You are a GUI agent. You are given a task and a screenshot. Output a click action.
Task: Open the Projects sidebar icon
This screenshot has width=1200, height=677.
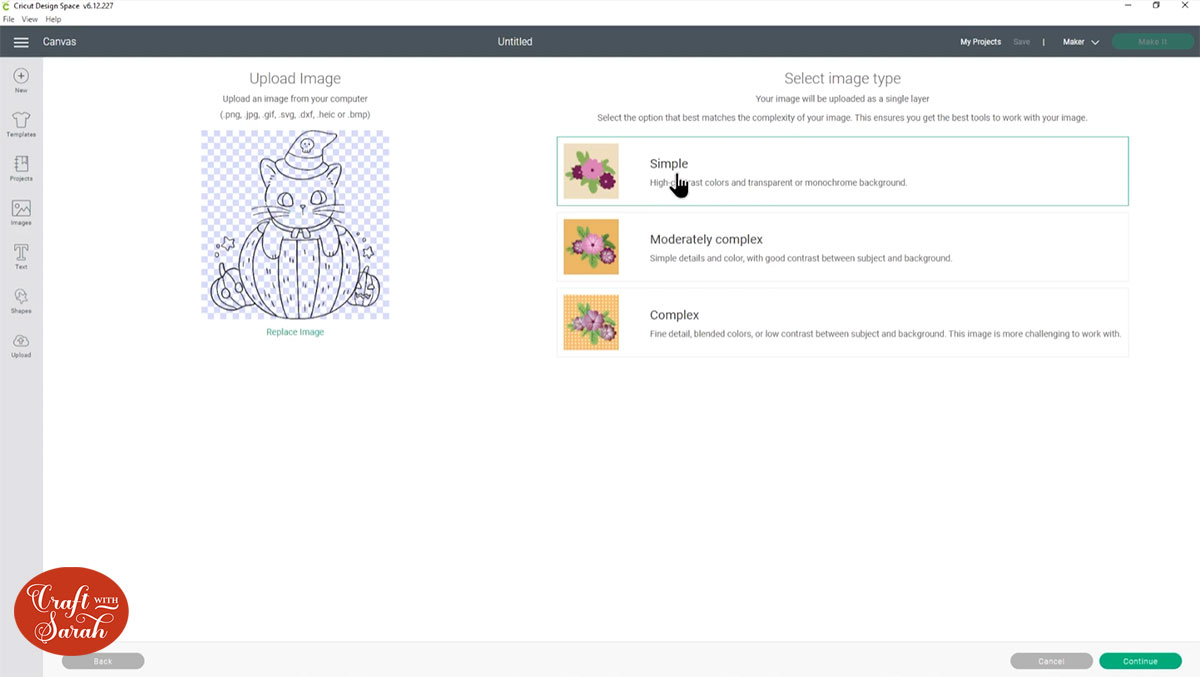[21, 164]
